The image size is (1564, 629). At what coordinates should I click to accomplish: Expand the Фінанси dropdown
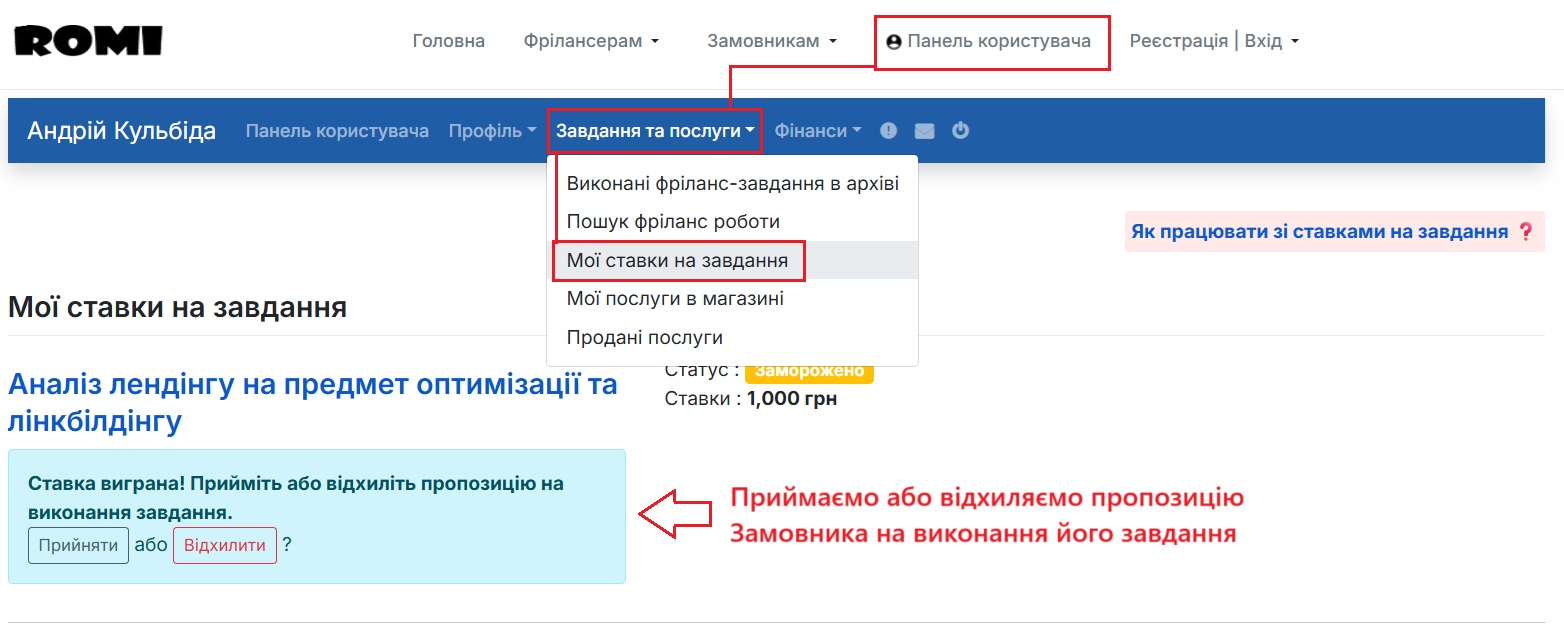pos(817,129)
